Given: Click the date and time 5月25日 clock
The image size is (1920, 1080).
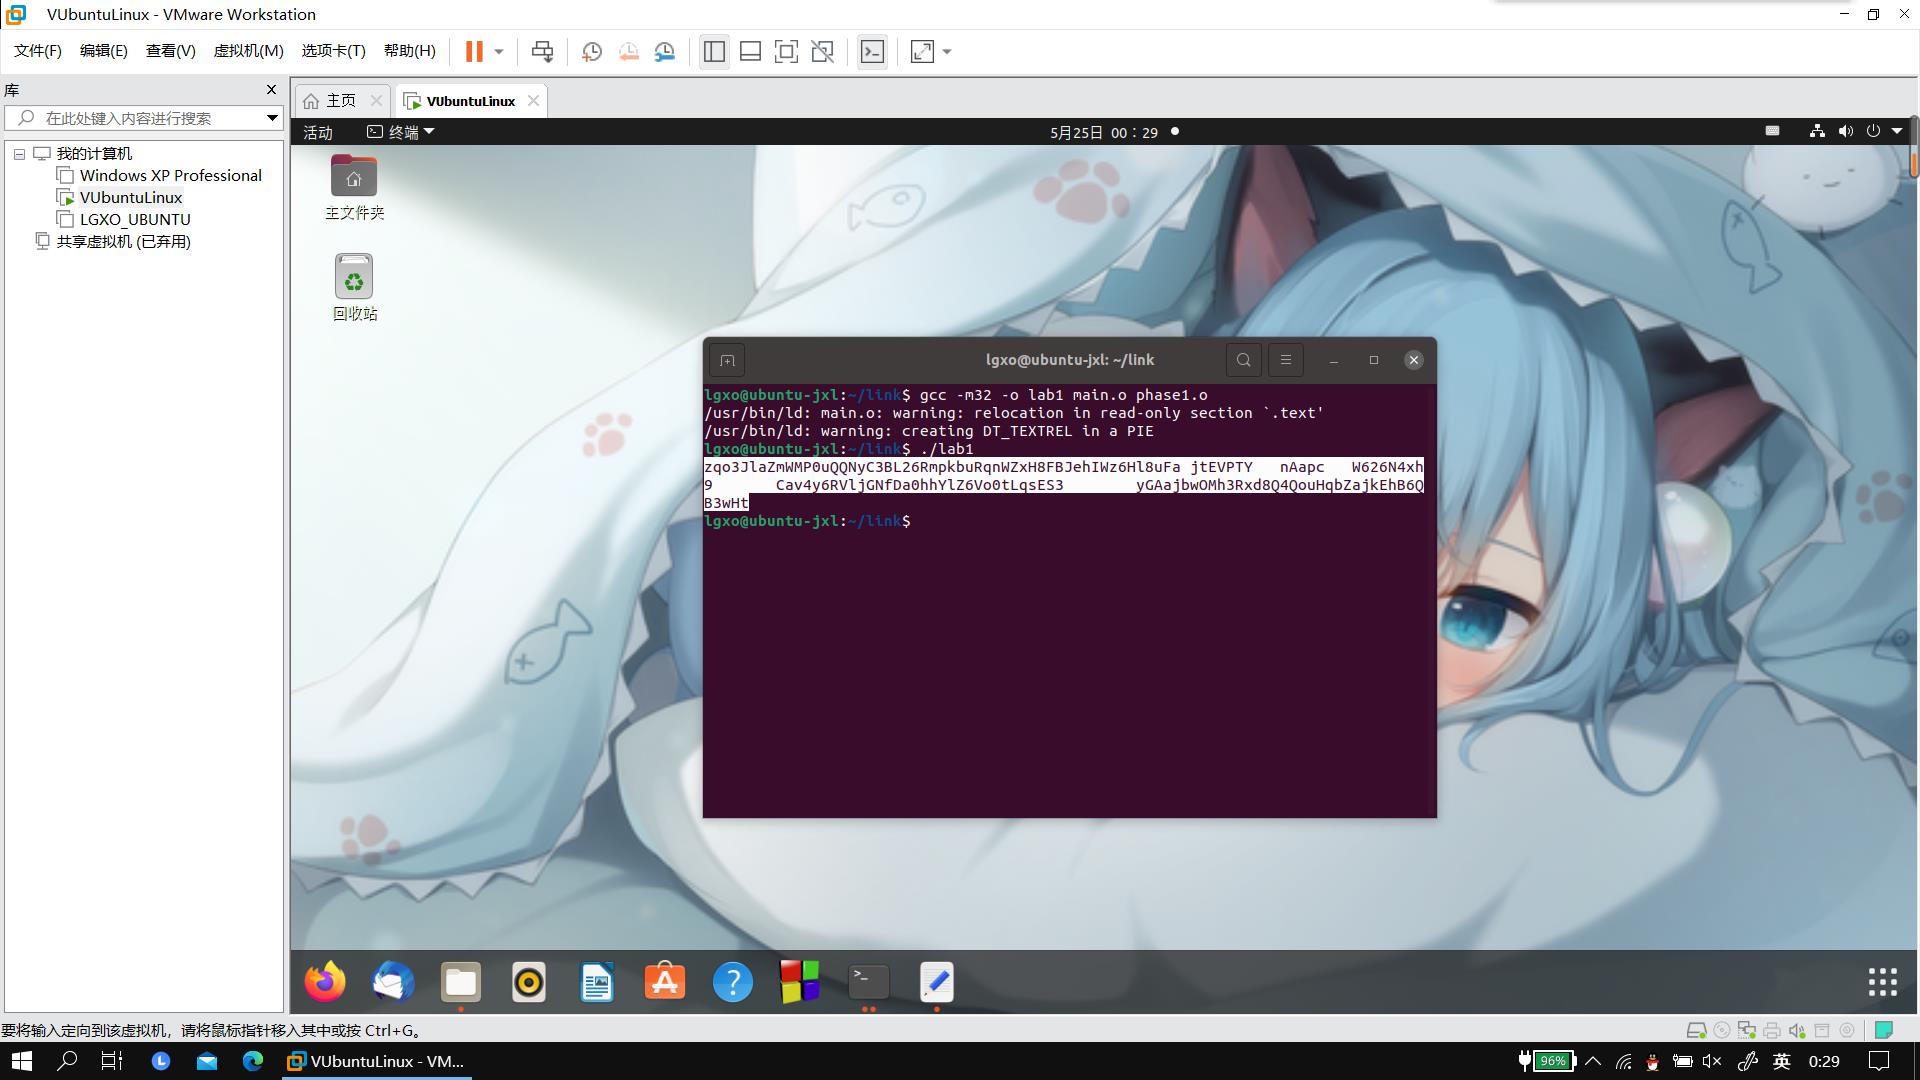Looking at the screenshot, I should pyautogui.click(x=1104, y=132).
